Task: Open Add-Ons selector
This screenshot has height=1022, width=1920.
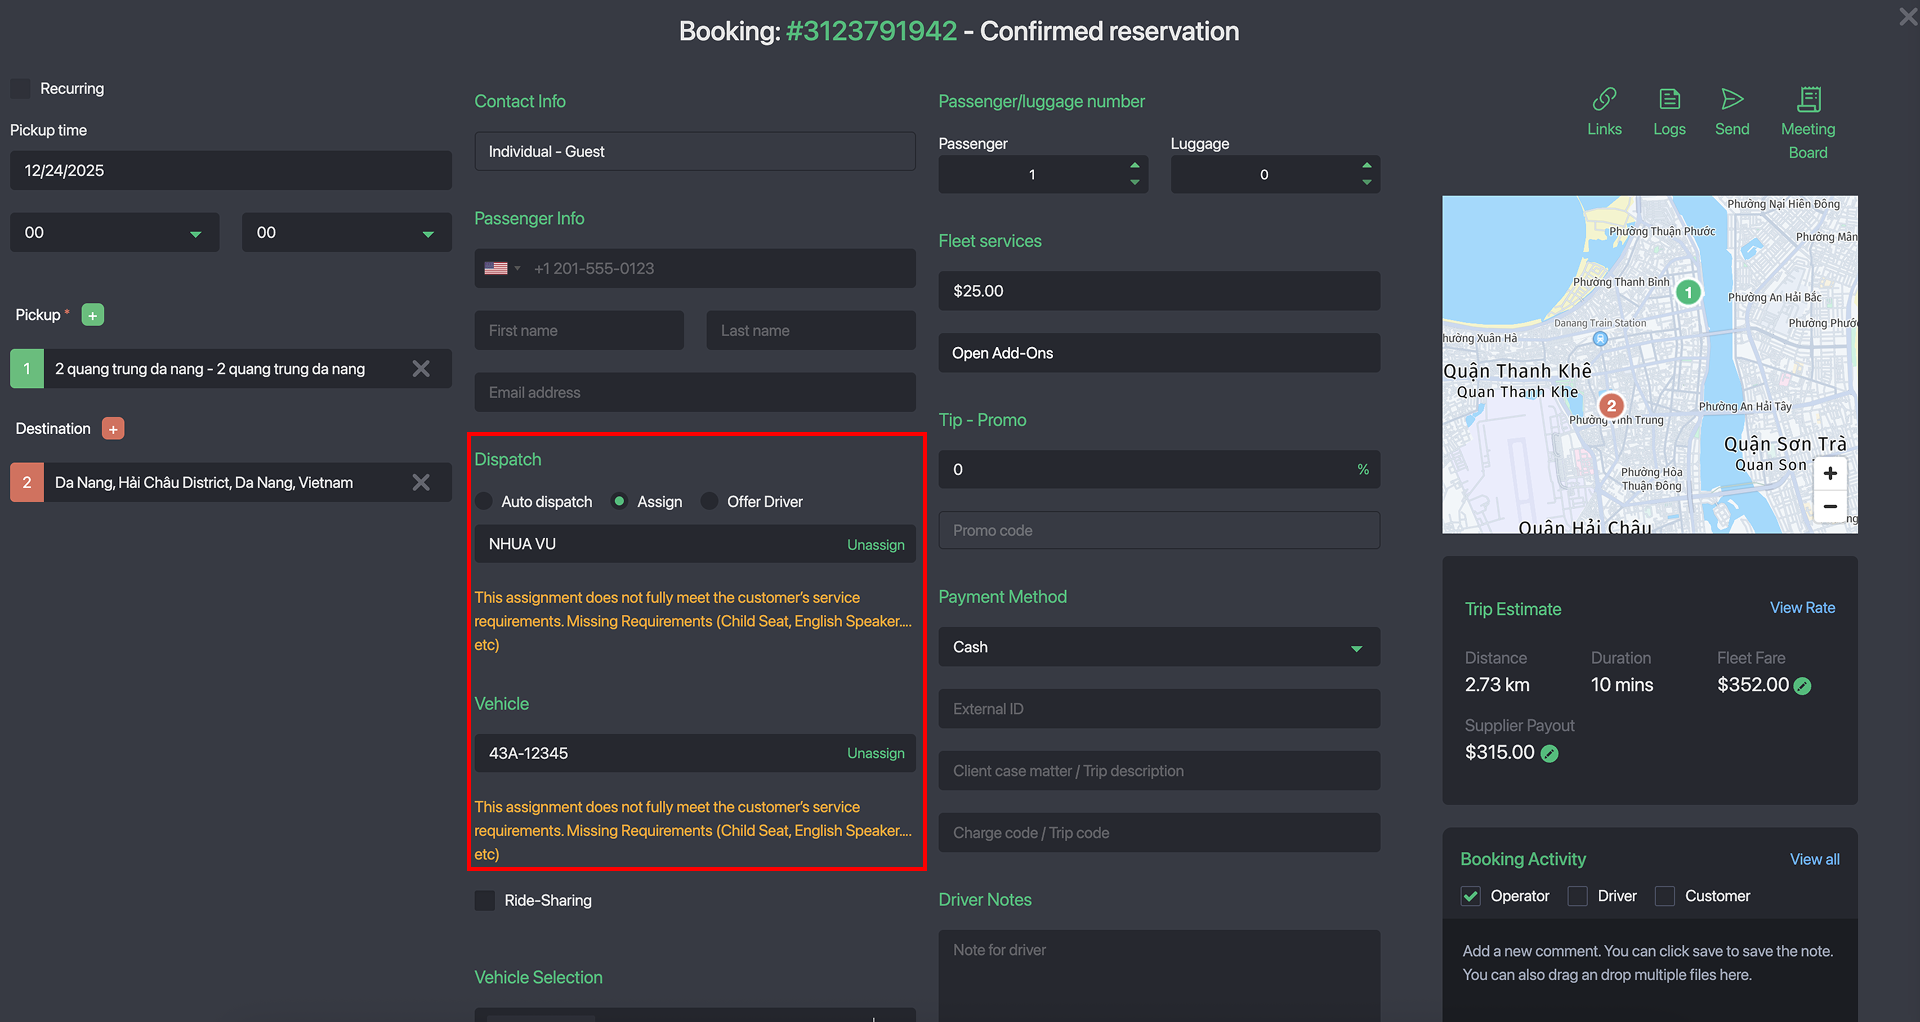Action: click(1159, 353)
